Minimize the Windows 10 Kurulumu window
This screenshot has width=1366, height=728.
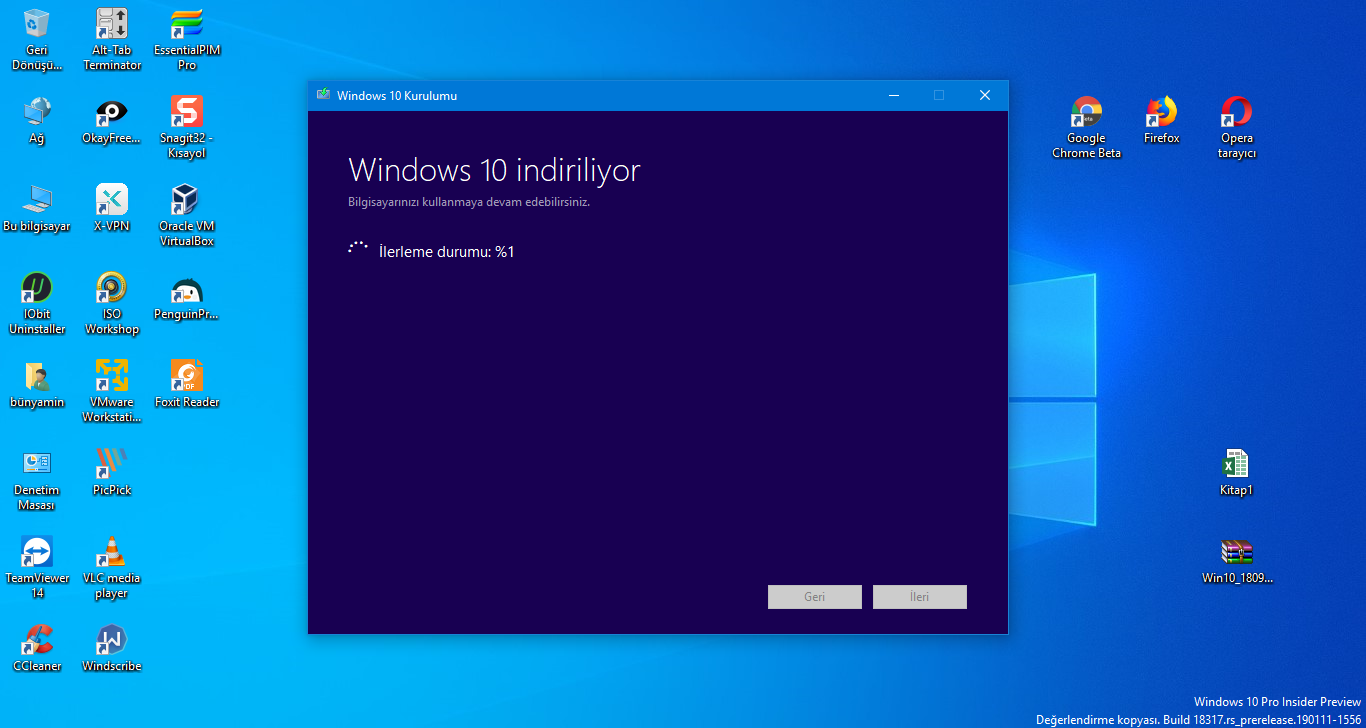click(x=893, y=95)
